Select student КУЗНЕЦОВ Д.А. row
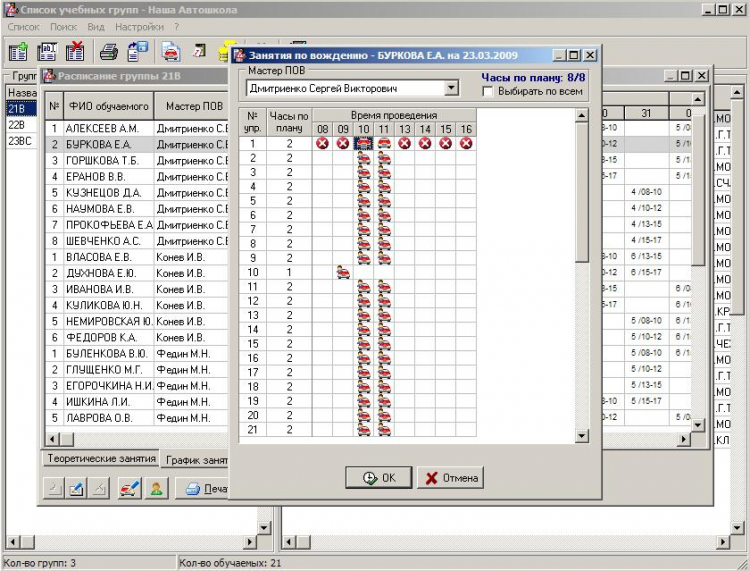The image size is (750, 571). click(x=137, y=192)
